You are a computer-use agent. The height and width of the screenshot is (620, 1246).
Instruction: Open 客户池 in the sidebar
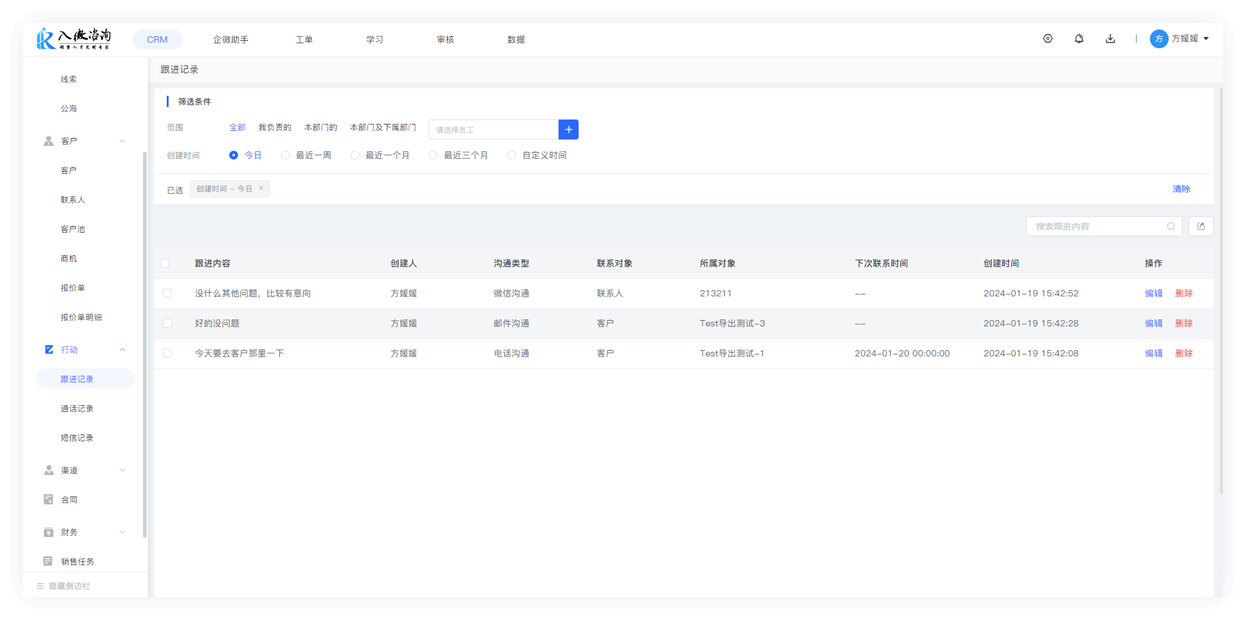point(73,229)
